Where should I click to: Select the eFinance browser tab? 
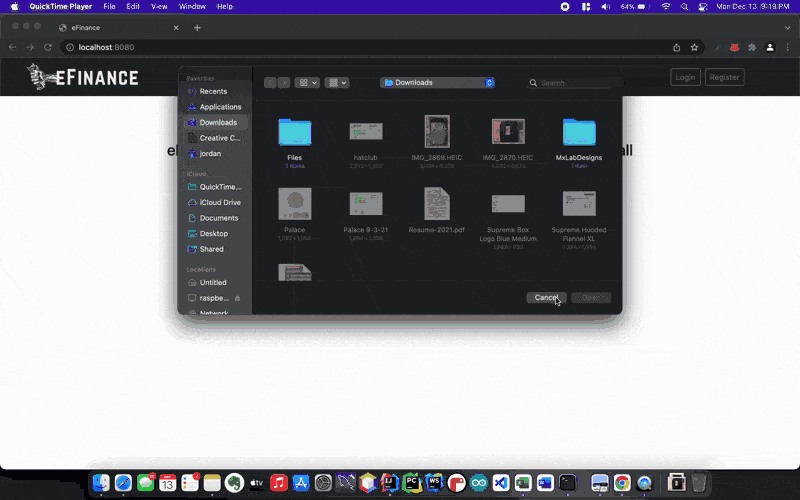pos(119,28)
